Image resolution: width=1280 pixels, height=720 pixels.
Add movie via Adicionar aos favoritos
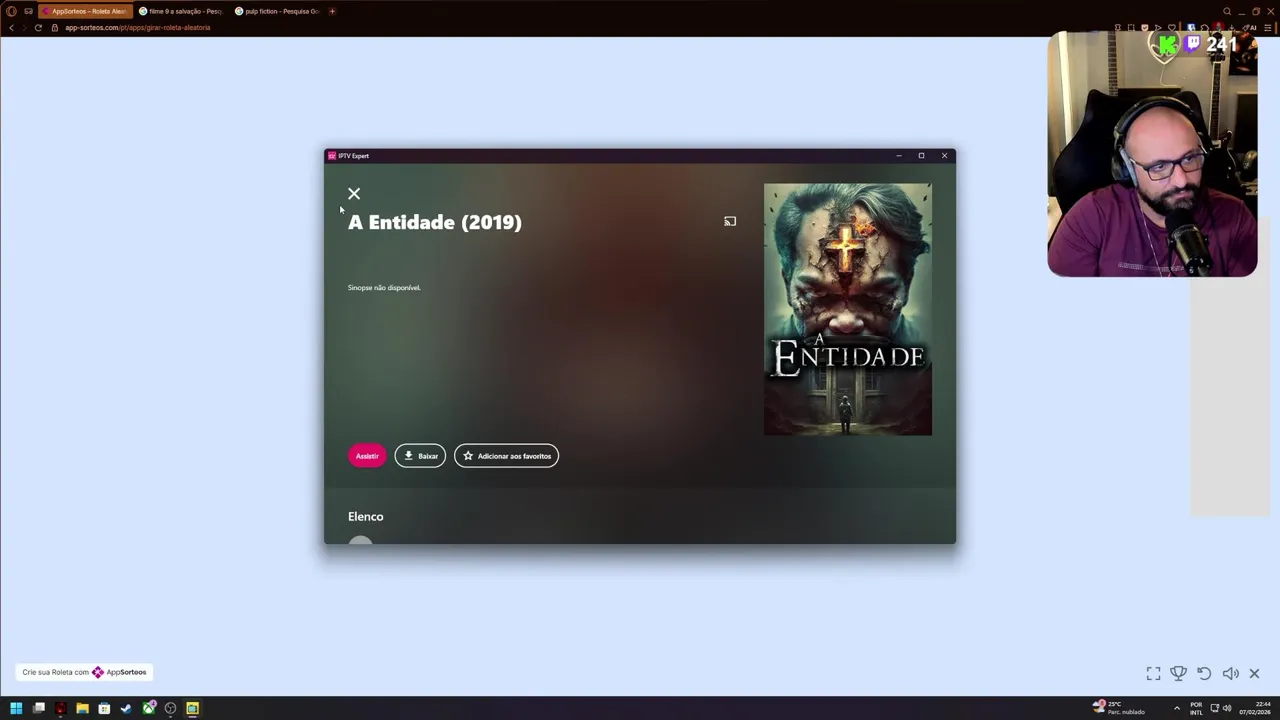point(507,456)
